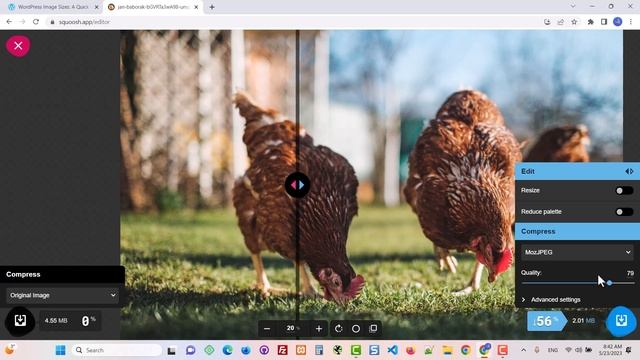Click the left Compress panel header
The width and height of the screenshot is (640, 360).
click(62, 274)
